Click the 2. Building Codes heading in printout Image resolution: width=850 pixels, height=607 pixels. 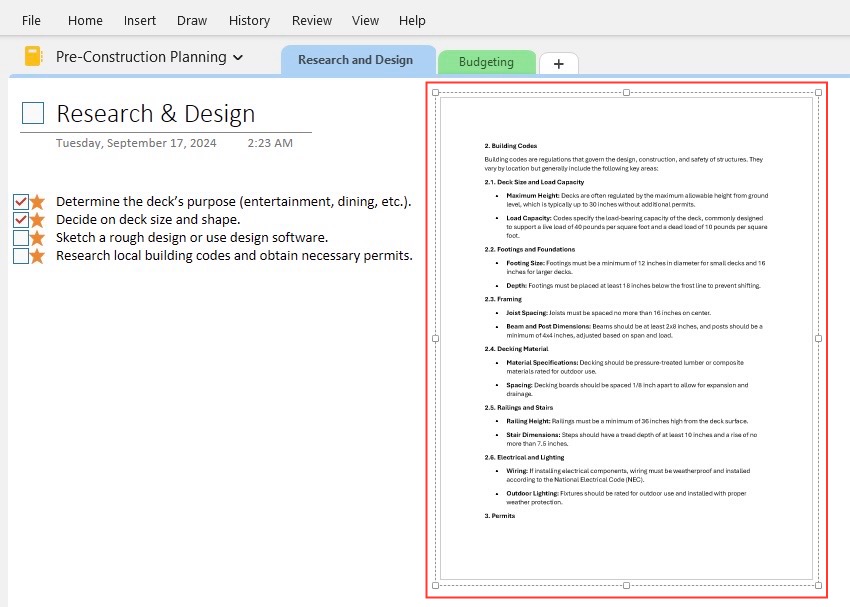511,146
